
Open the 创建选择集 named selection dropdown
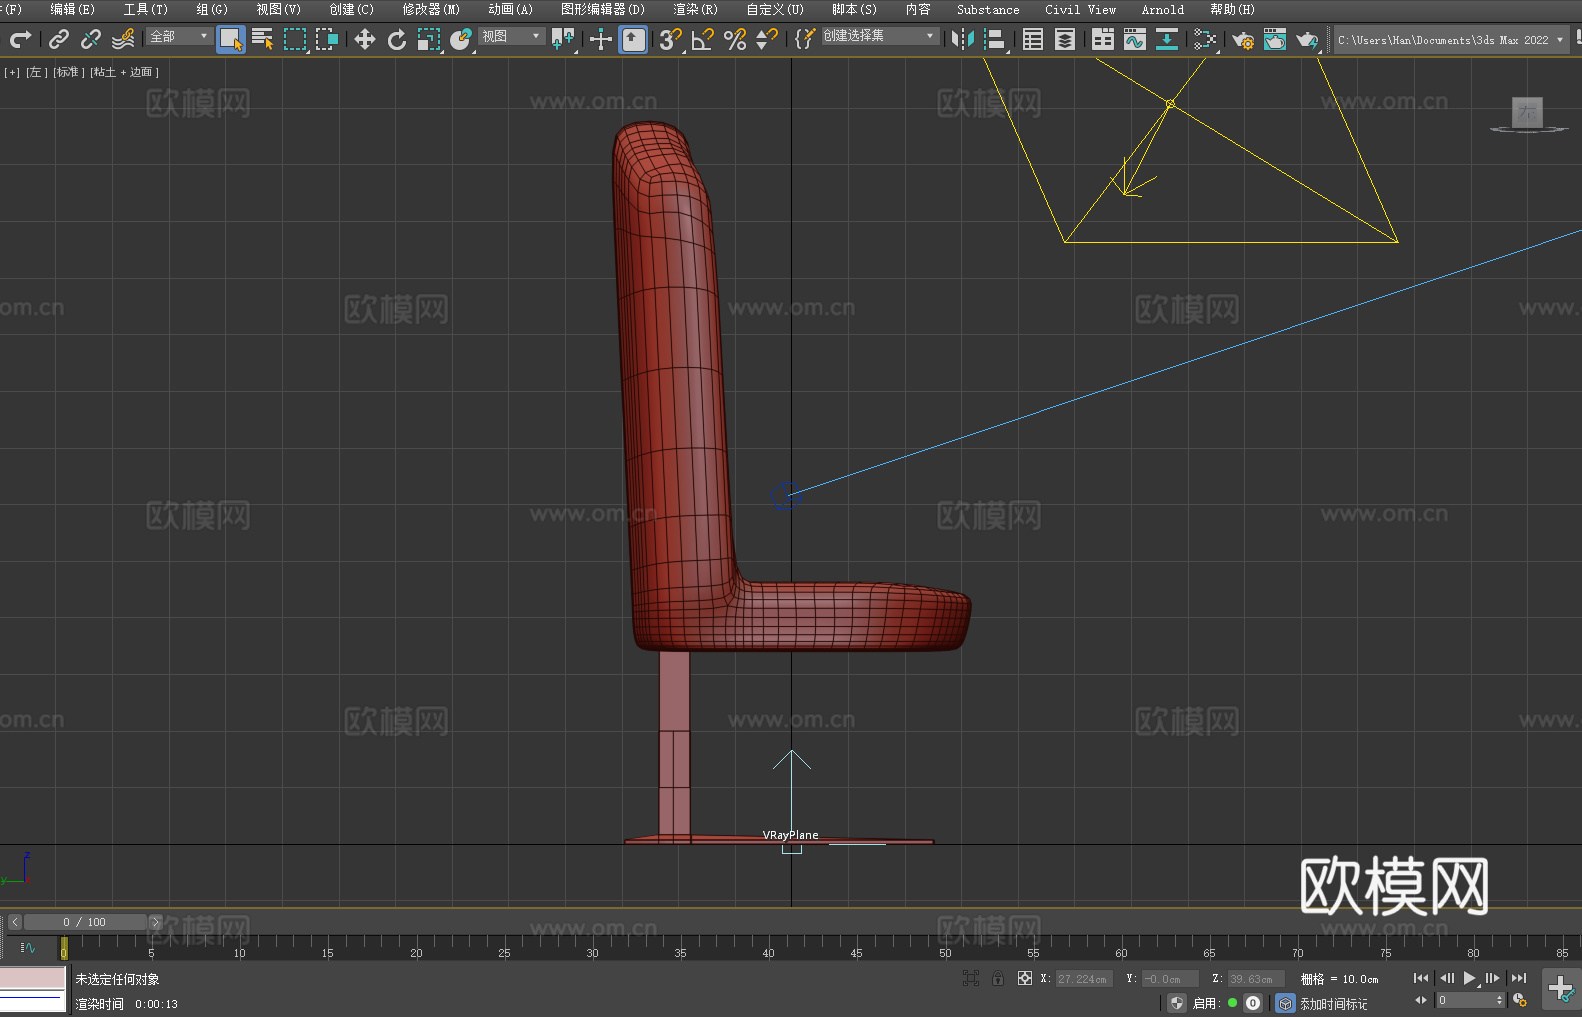[x=881, y=36]
